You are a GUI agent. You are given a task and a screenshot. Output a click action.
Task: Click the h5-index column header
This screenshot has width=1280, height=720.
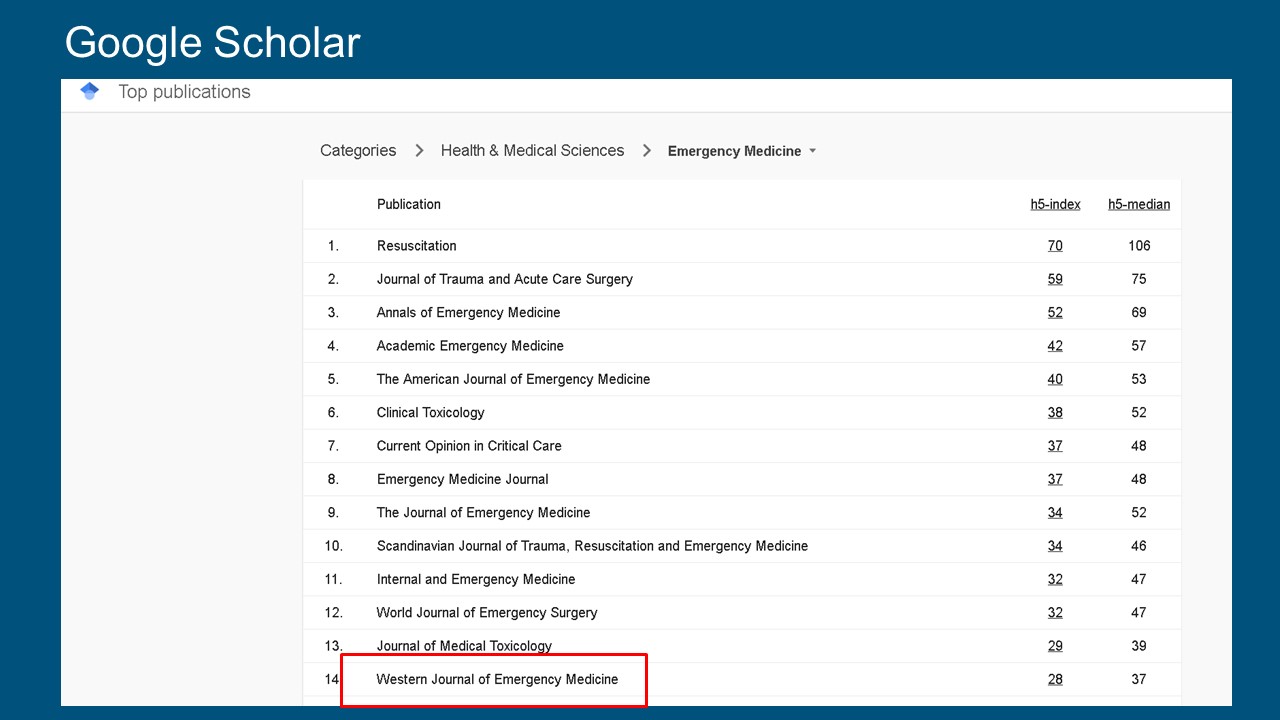1056,204
